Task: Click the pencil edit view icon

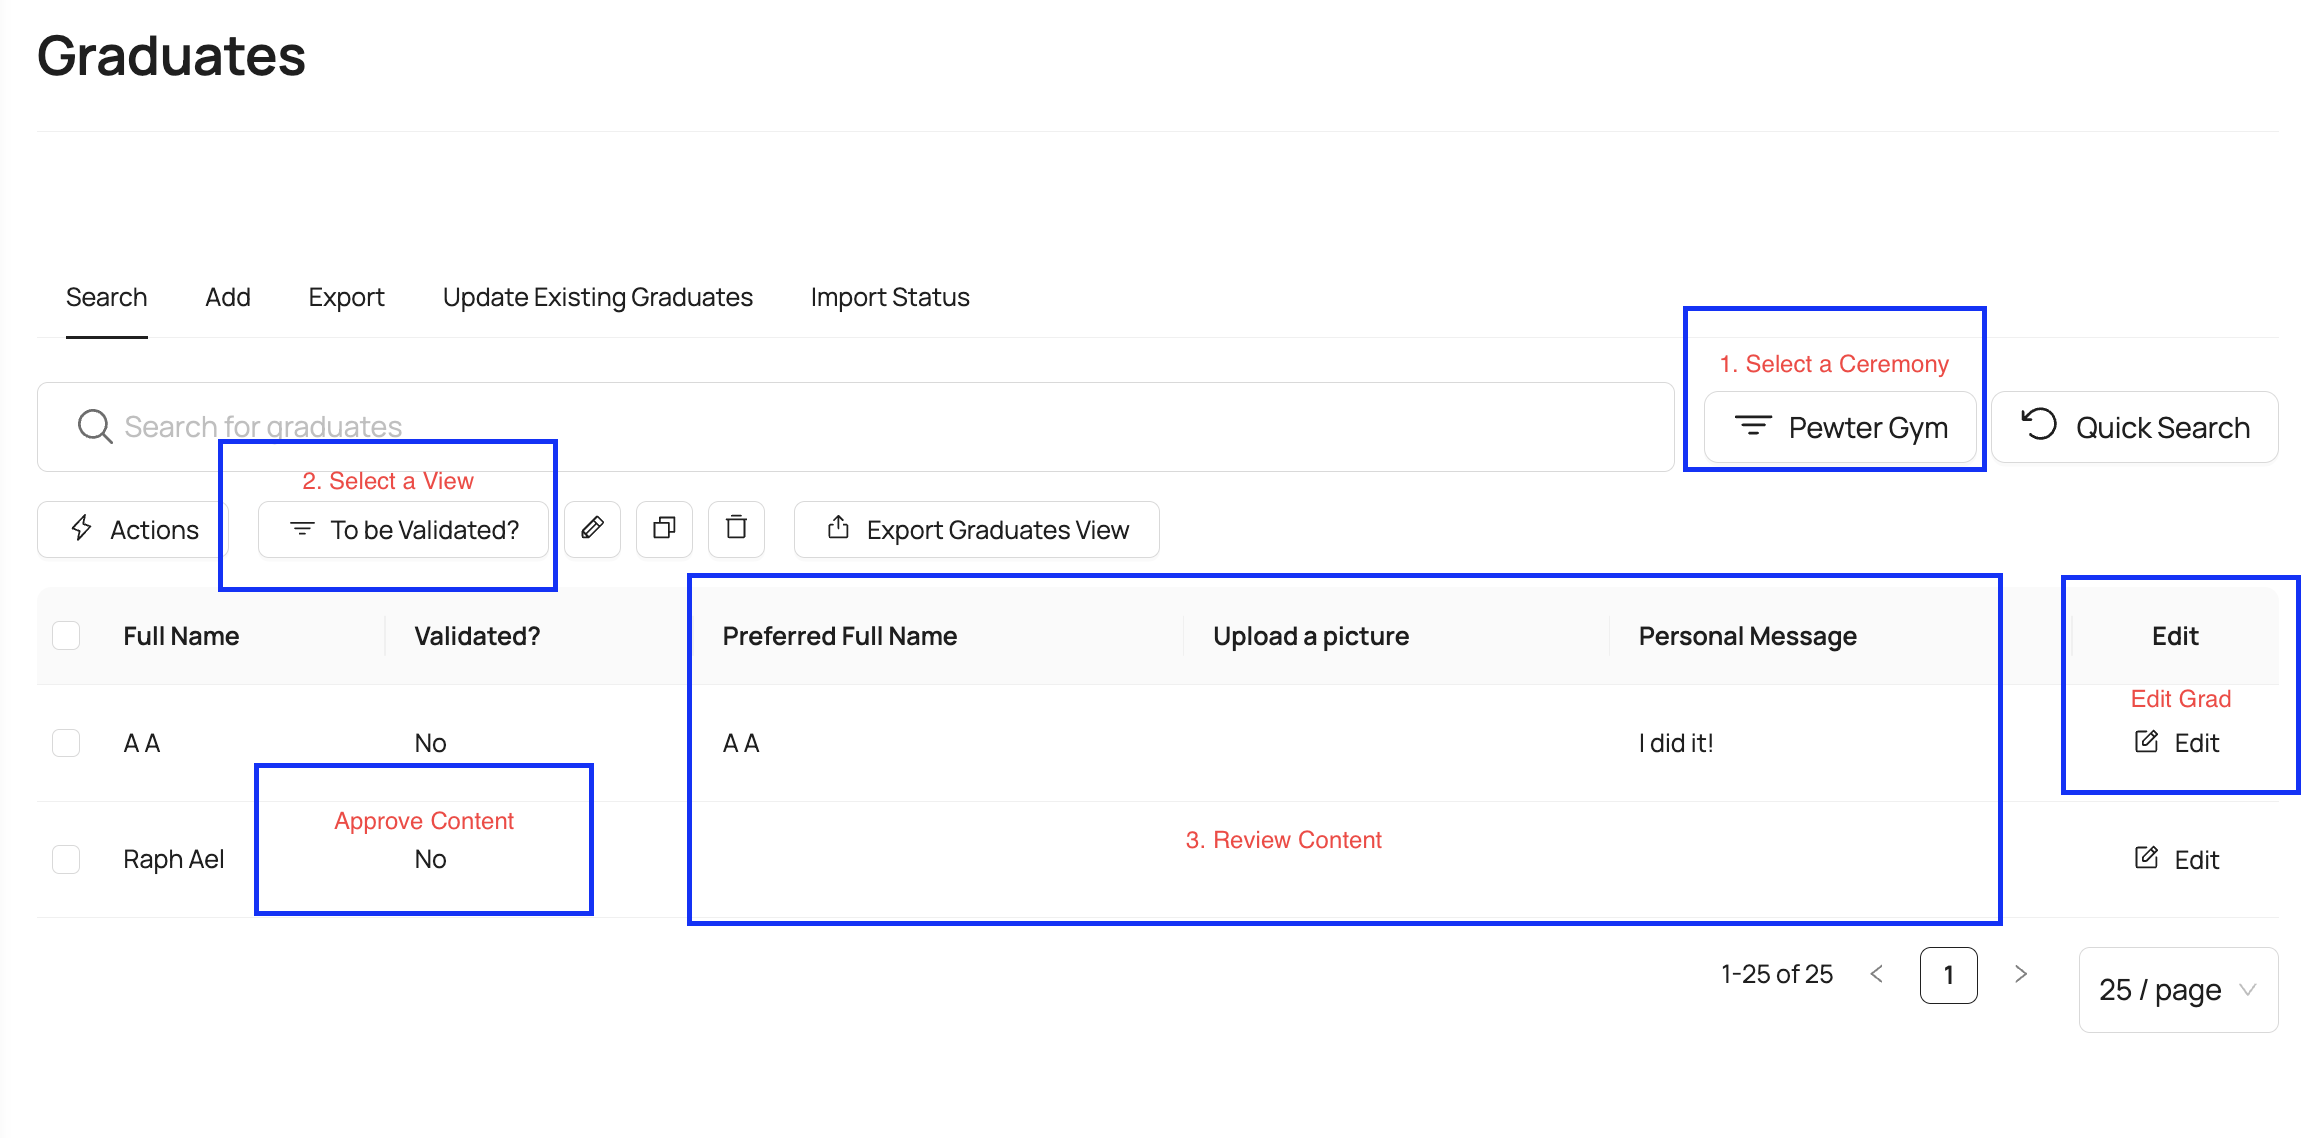Action: [592, 528]
